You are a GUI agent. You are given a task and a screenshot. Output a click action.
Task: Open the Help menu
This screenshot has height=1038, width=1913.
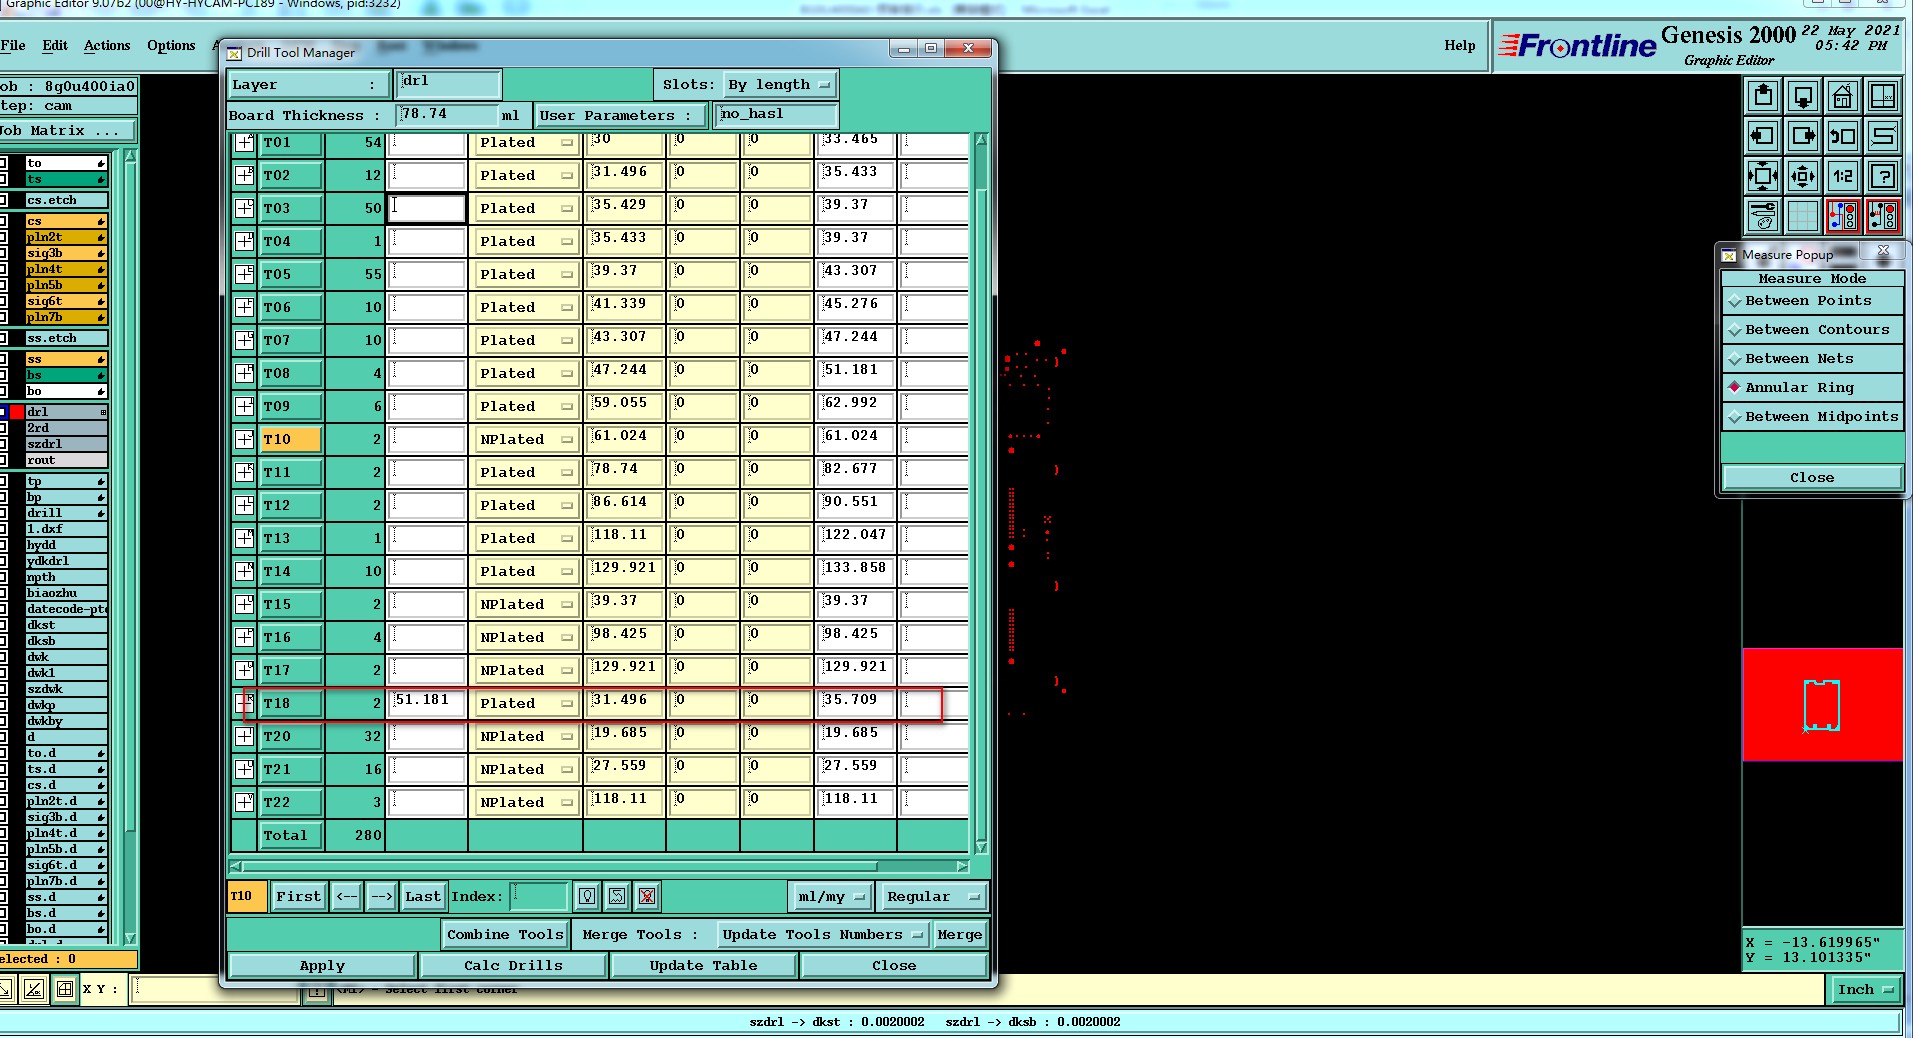(x=1459, y=45)
